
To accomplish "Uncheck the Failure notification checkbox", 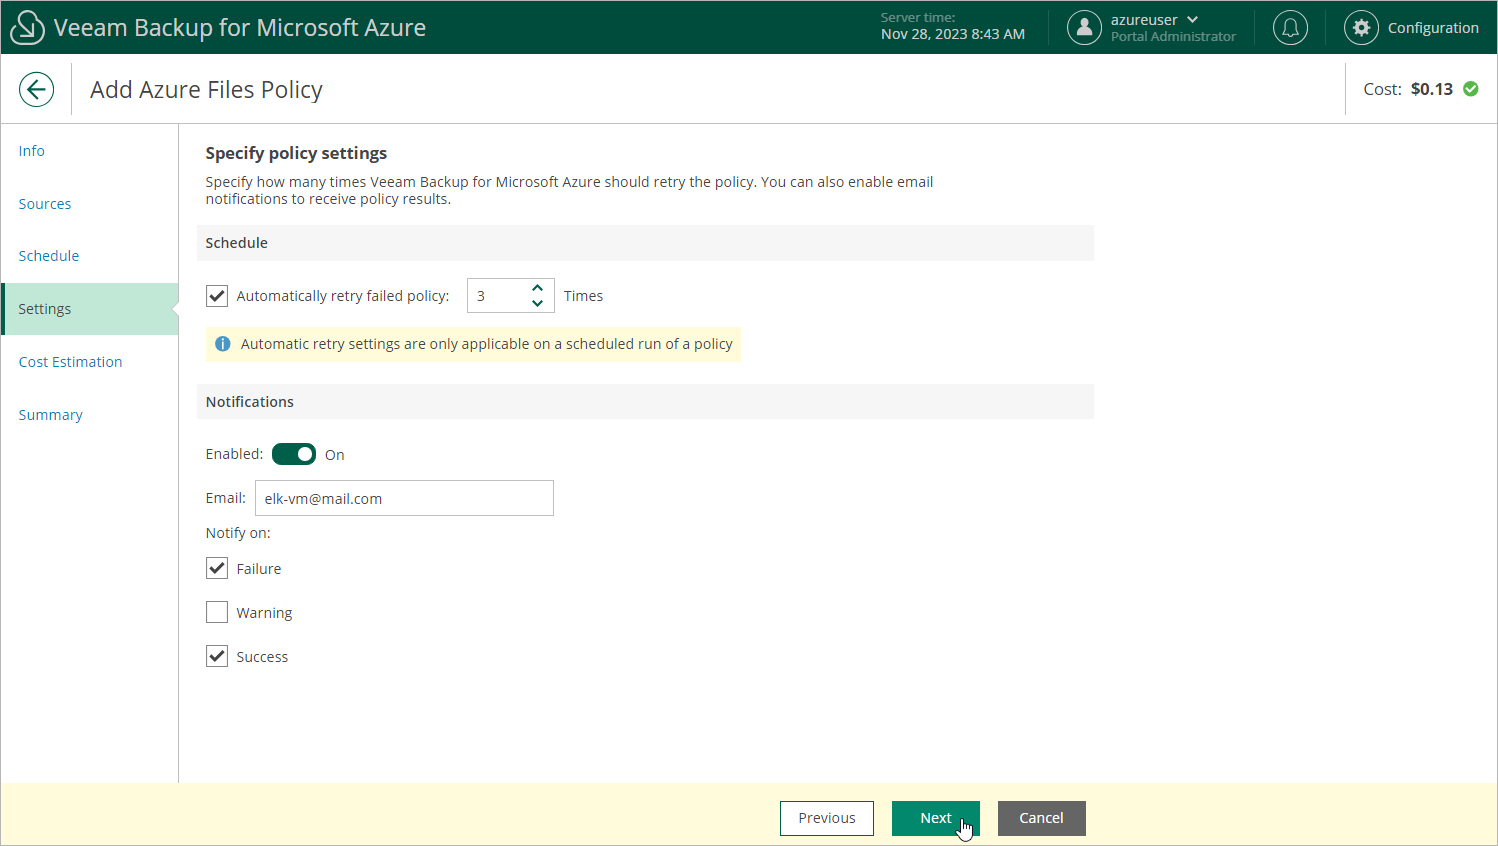I will pos(217,568).
